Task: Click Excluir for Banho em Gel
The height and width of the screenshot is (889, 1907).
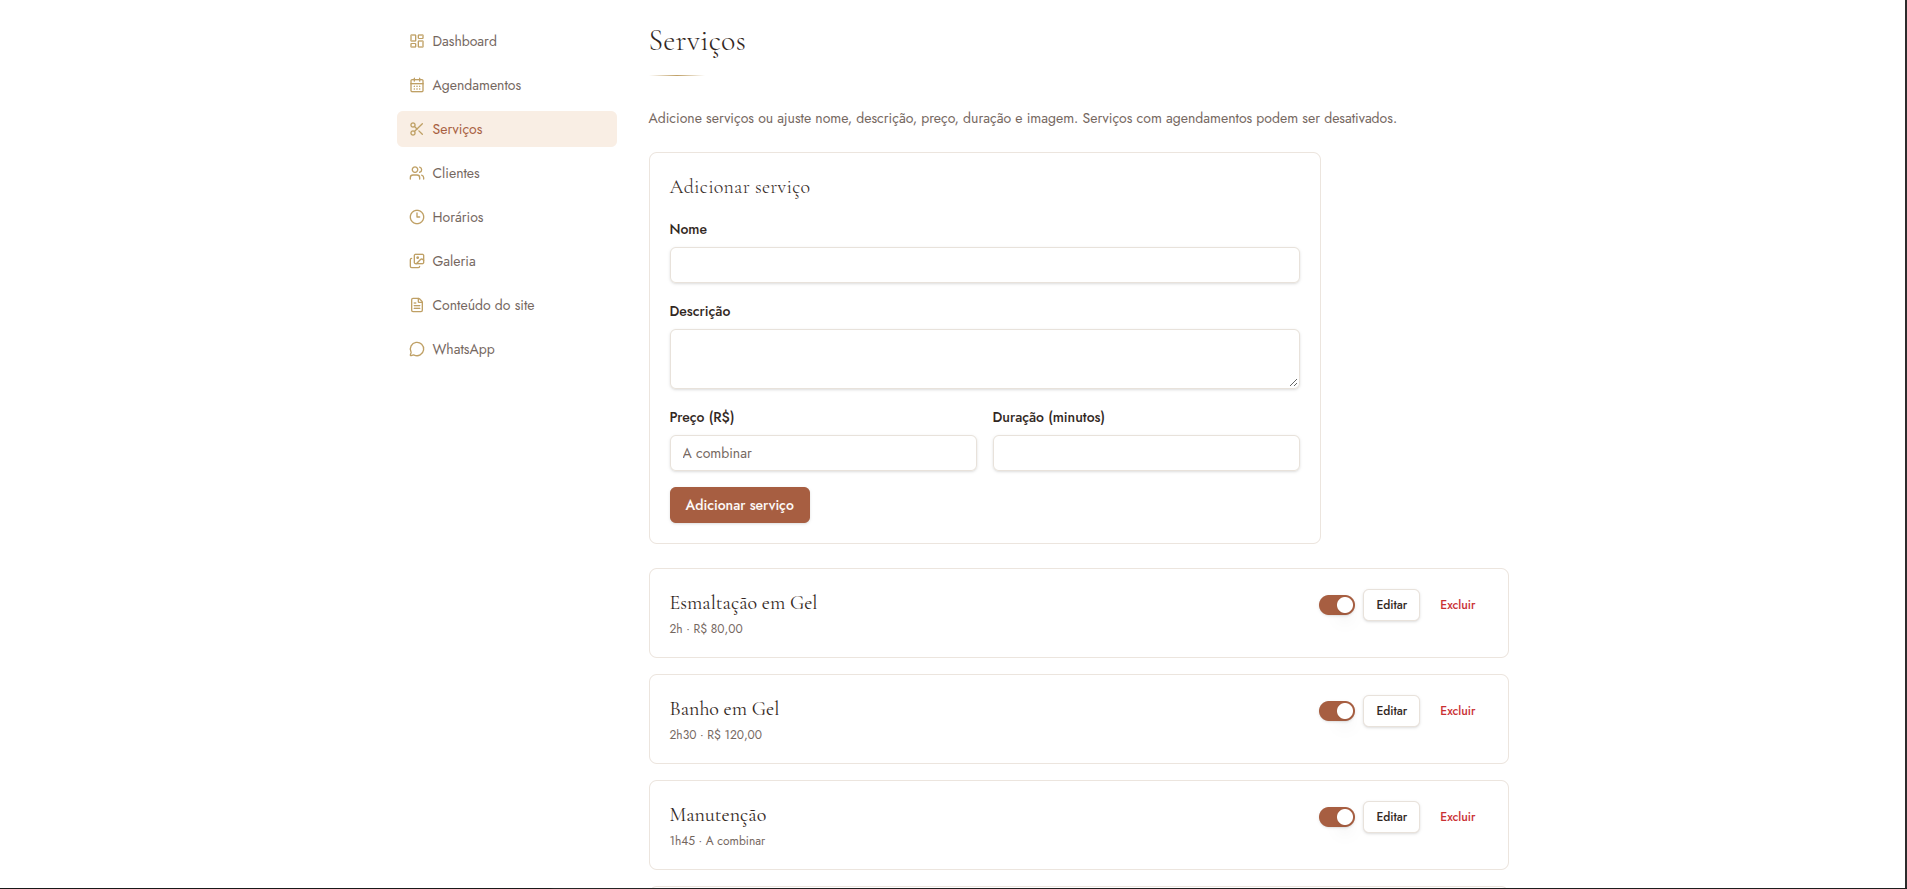Action: point(1457,711)
